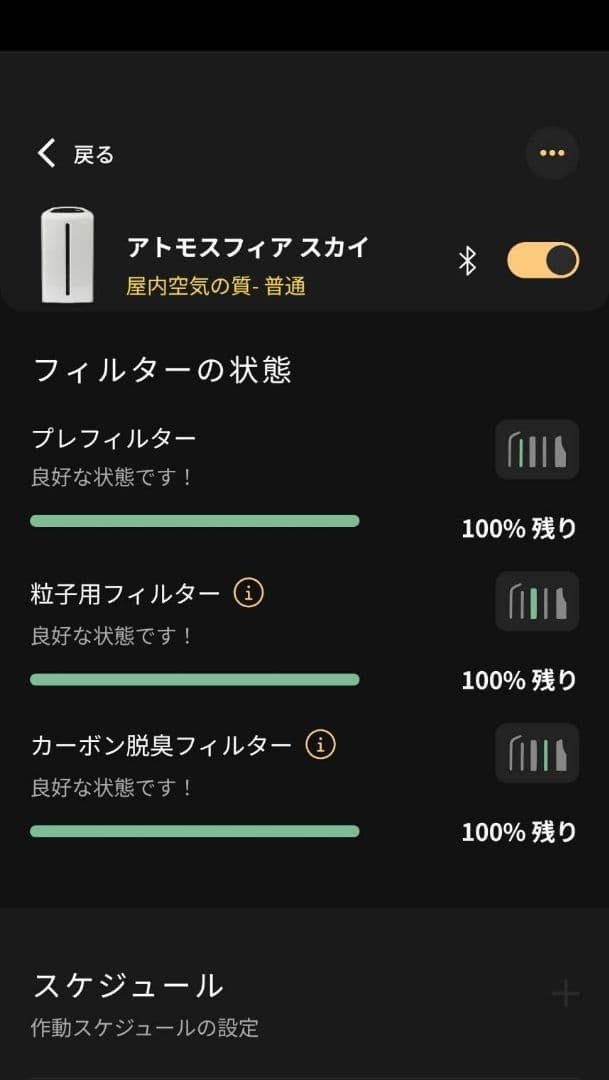Toggle the Atmosphere Sky power switch
This screenshot has height=1080, width=609.
click(x=543, y=261)
